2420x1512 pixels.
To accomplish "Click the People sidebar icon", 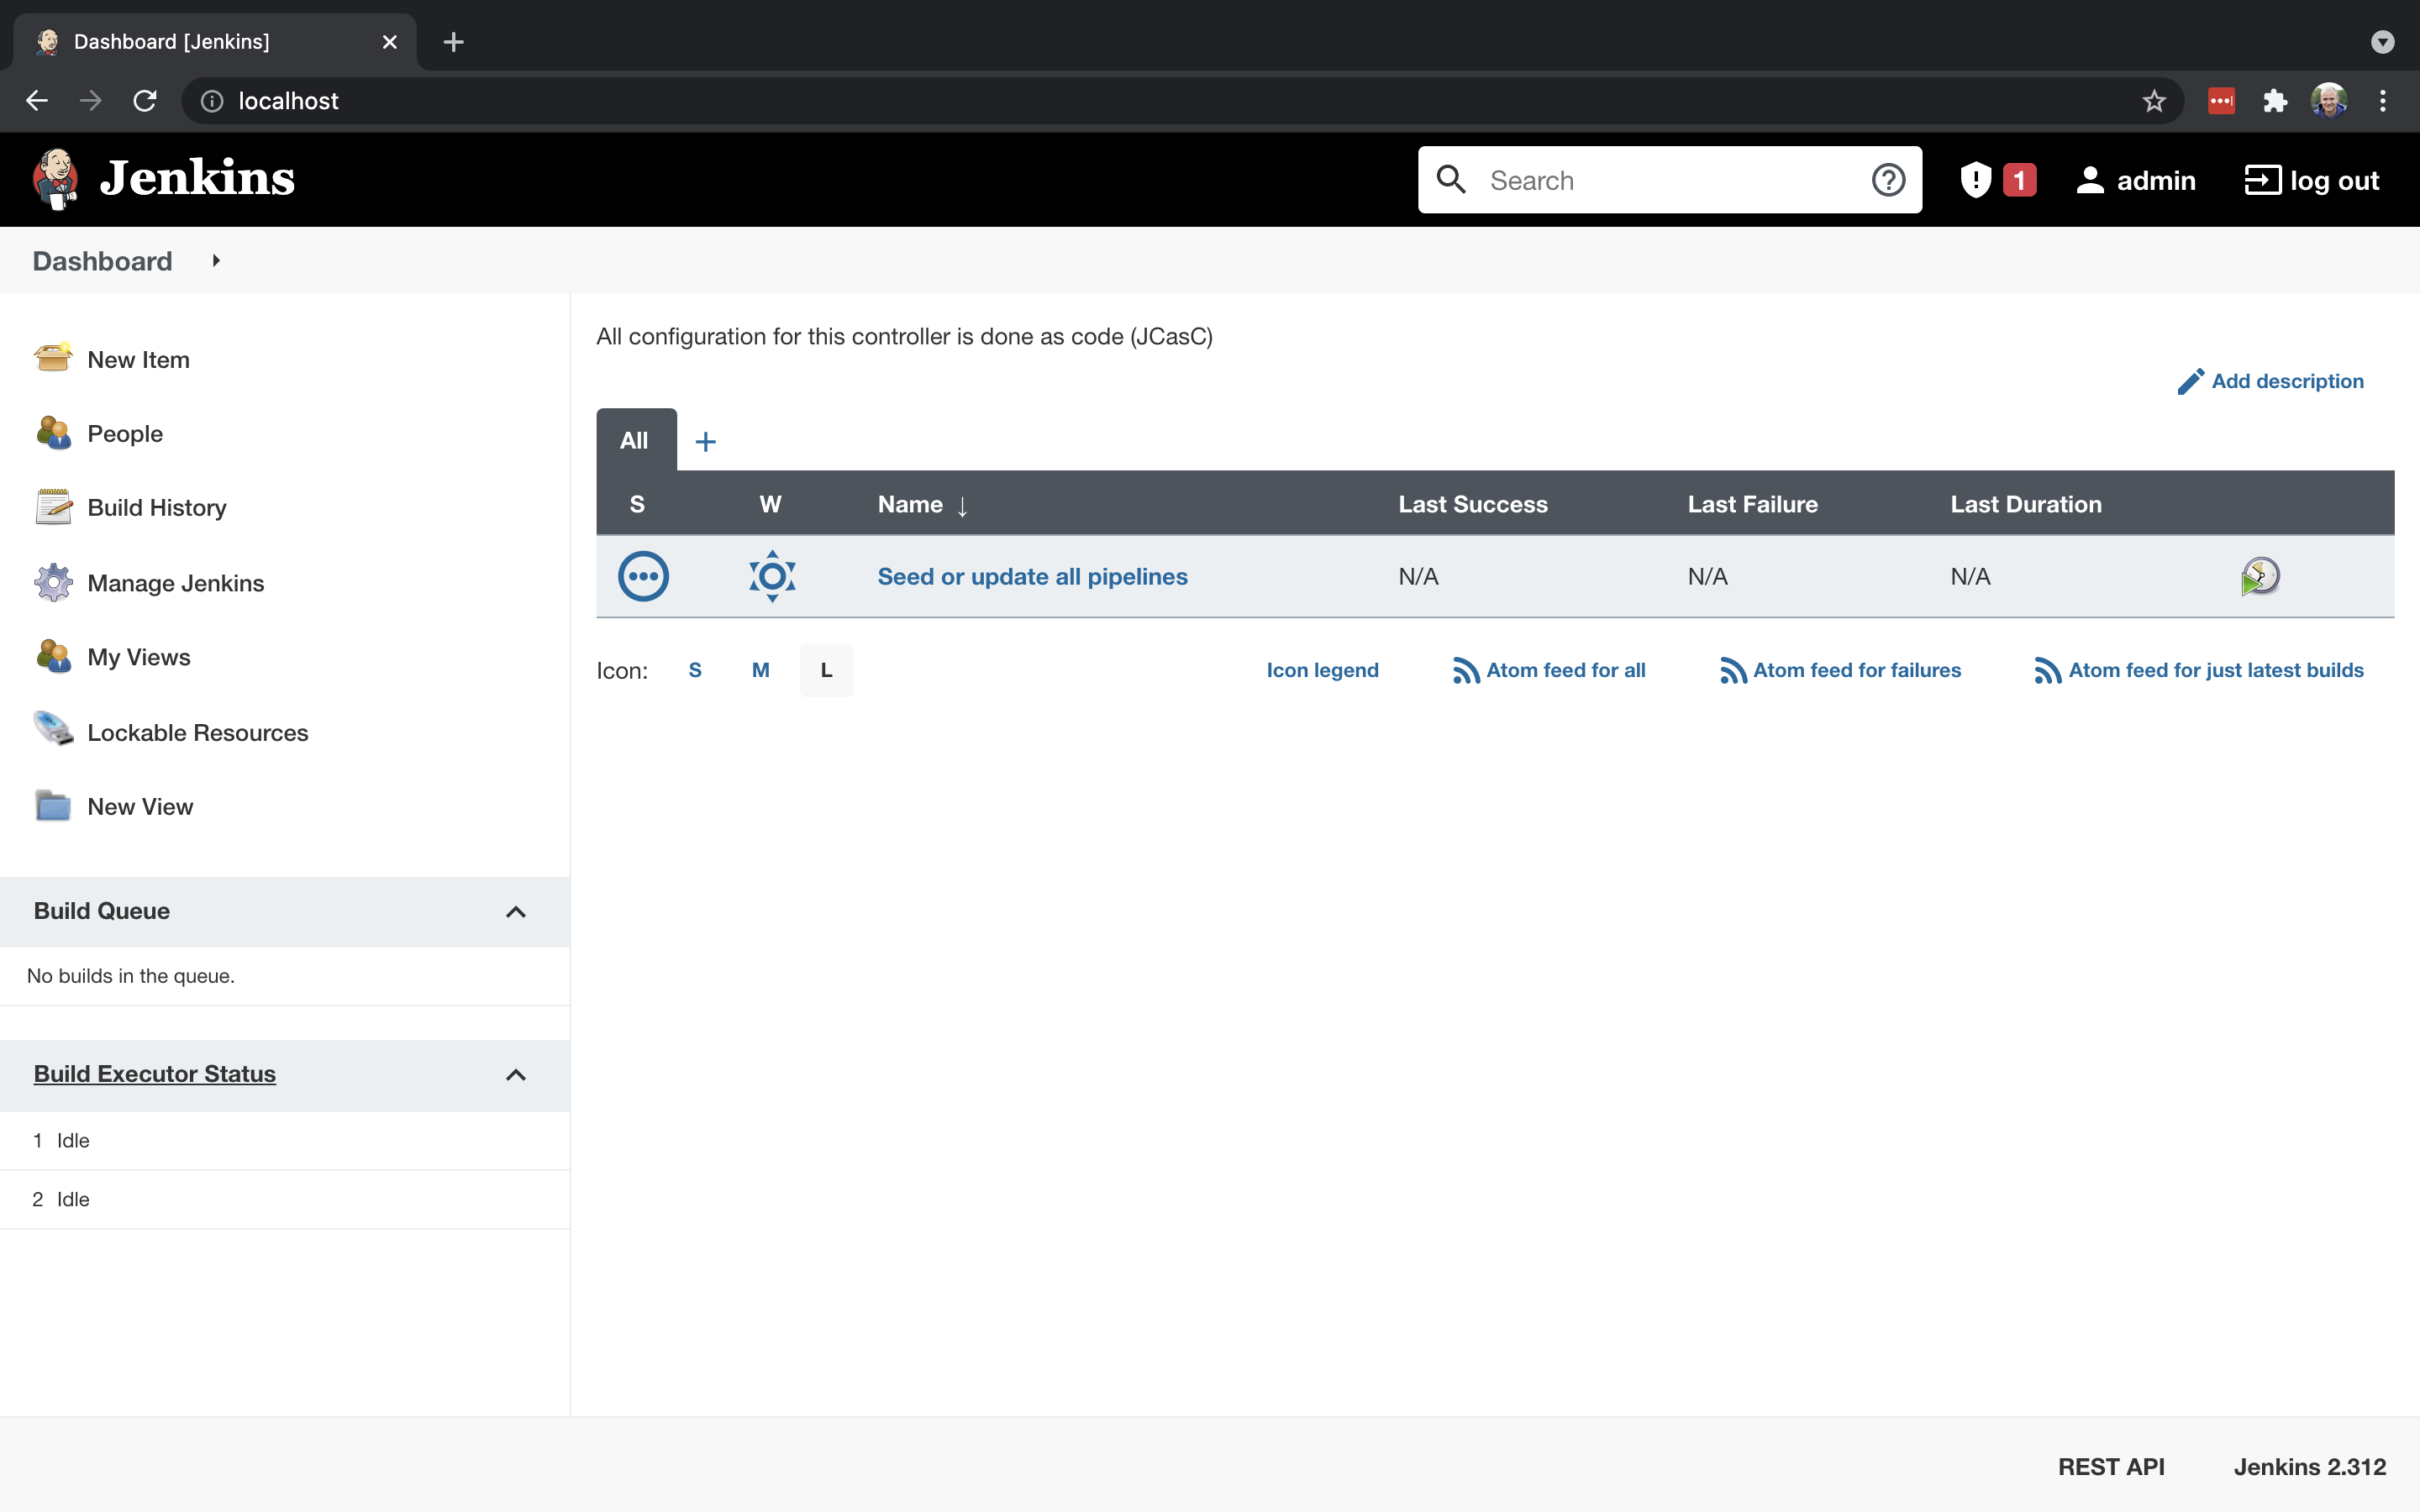I will [x=53, y=432].
